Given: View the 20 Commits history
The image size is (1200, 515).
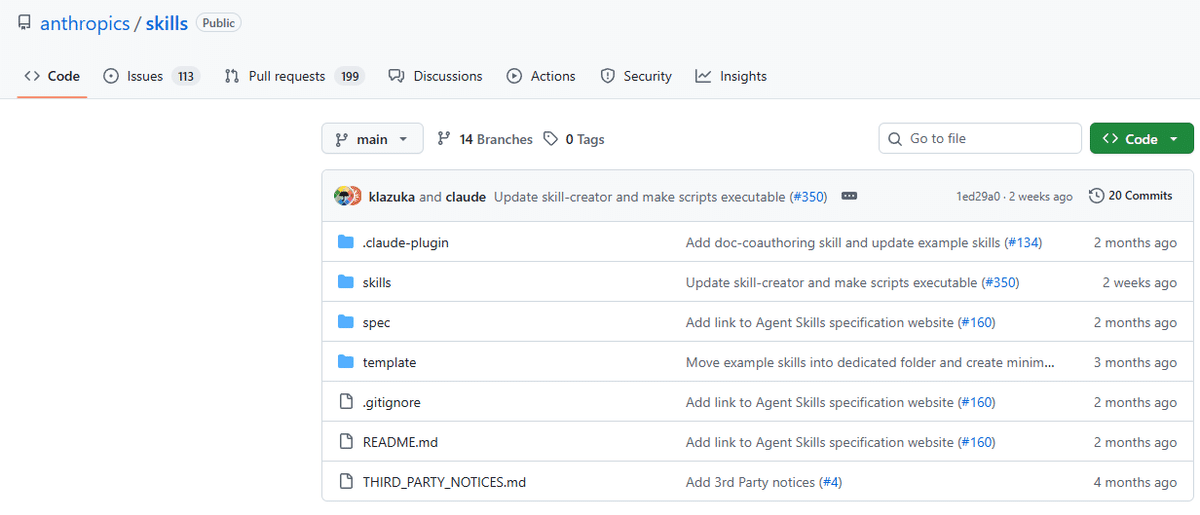Looking at the screenshot, I should (x=1131, y=196).
